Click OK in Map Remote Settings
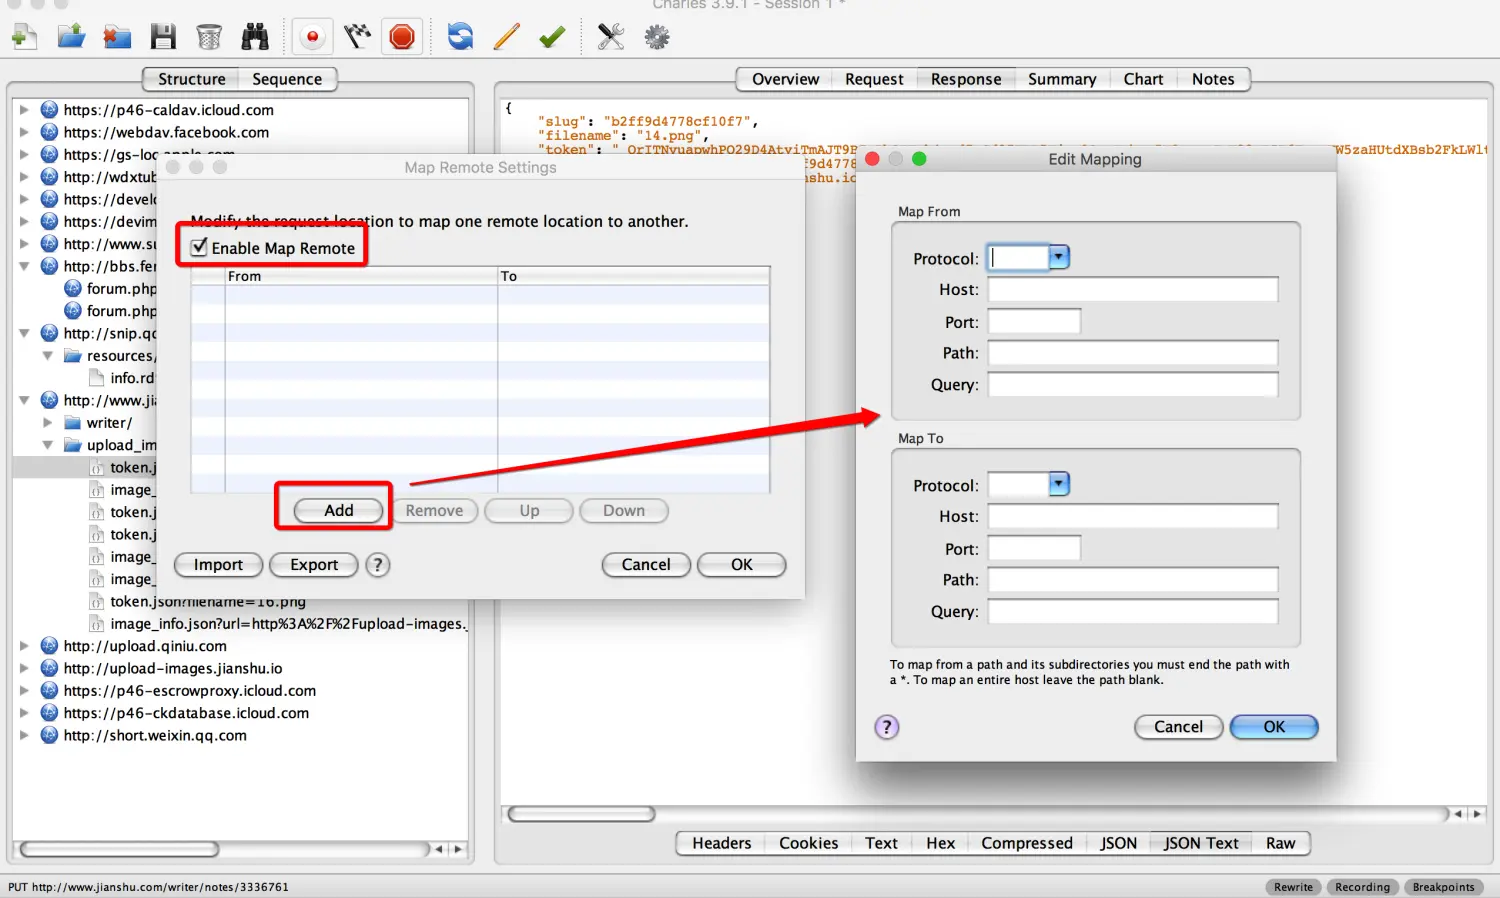Screen dimensions: 1500x898 pyautogui.click(x=741, y=565)
